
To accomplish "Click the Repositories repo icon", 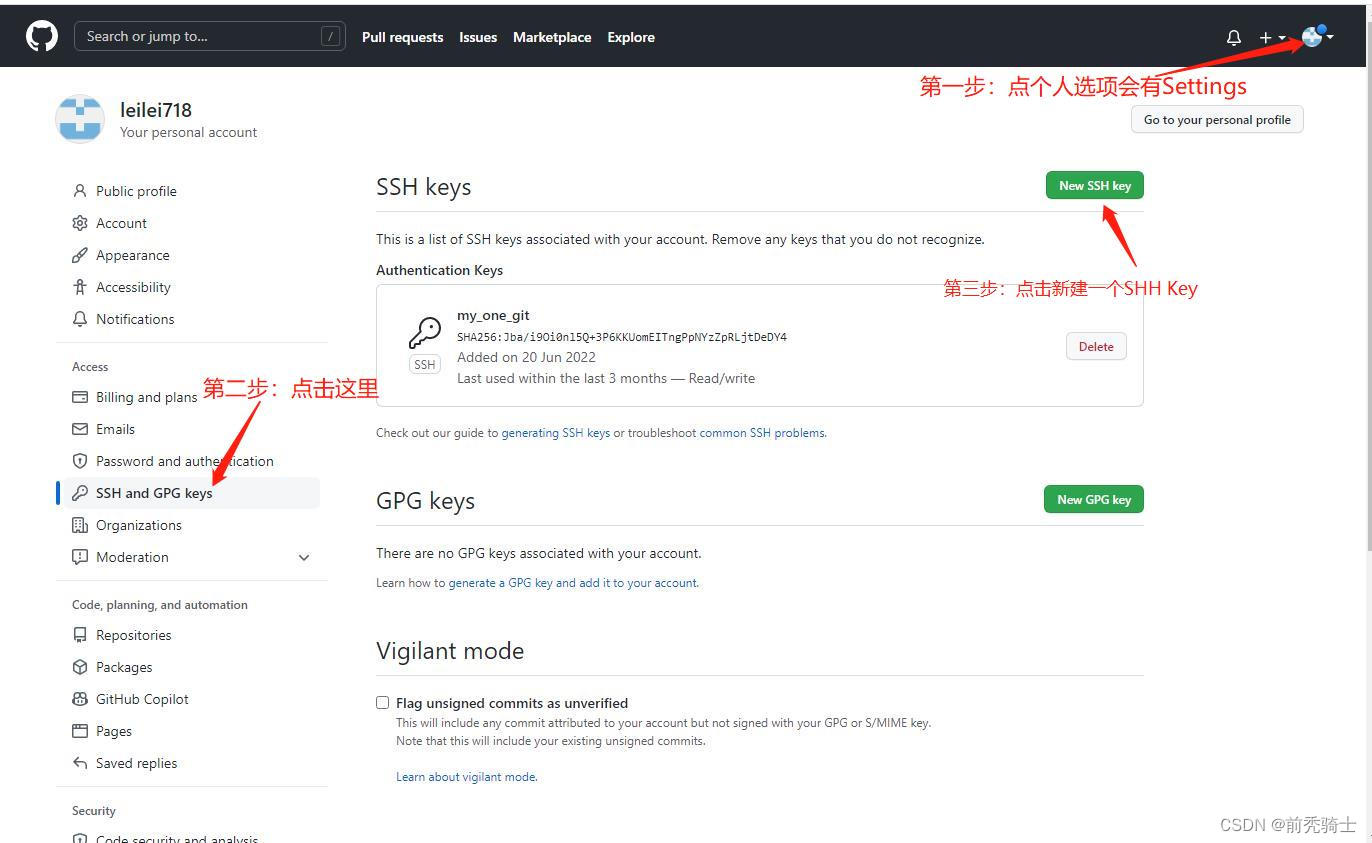I will pos(80,635).
